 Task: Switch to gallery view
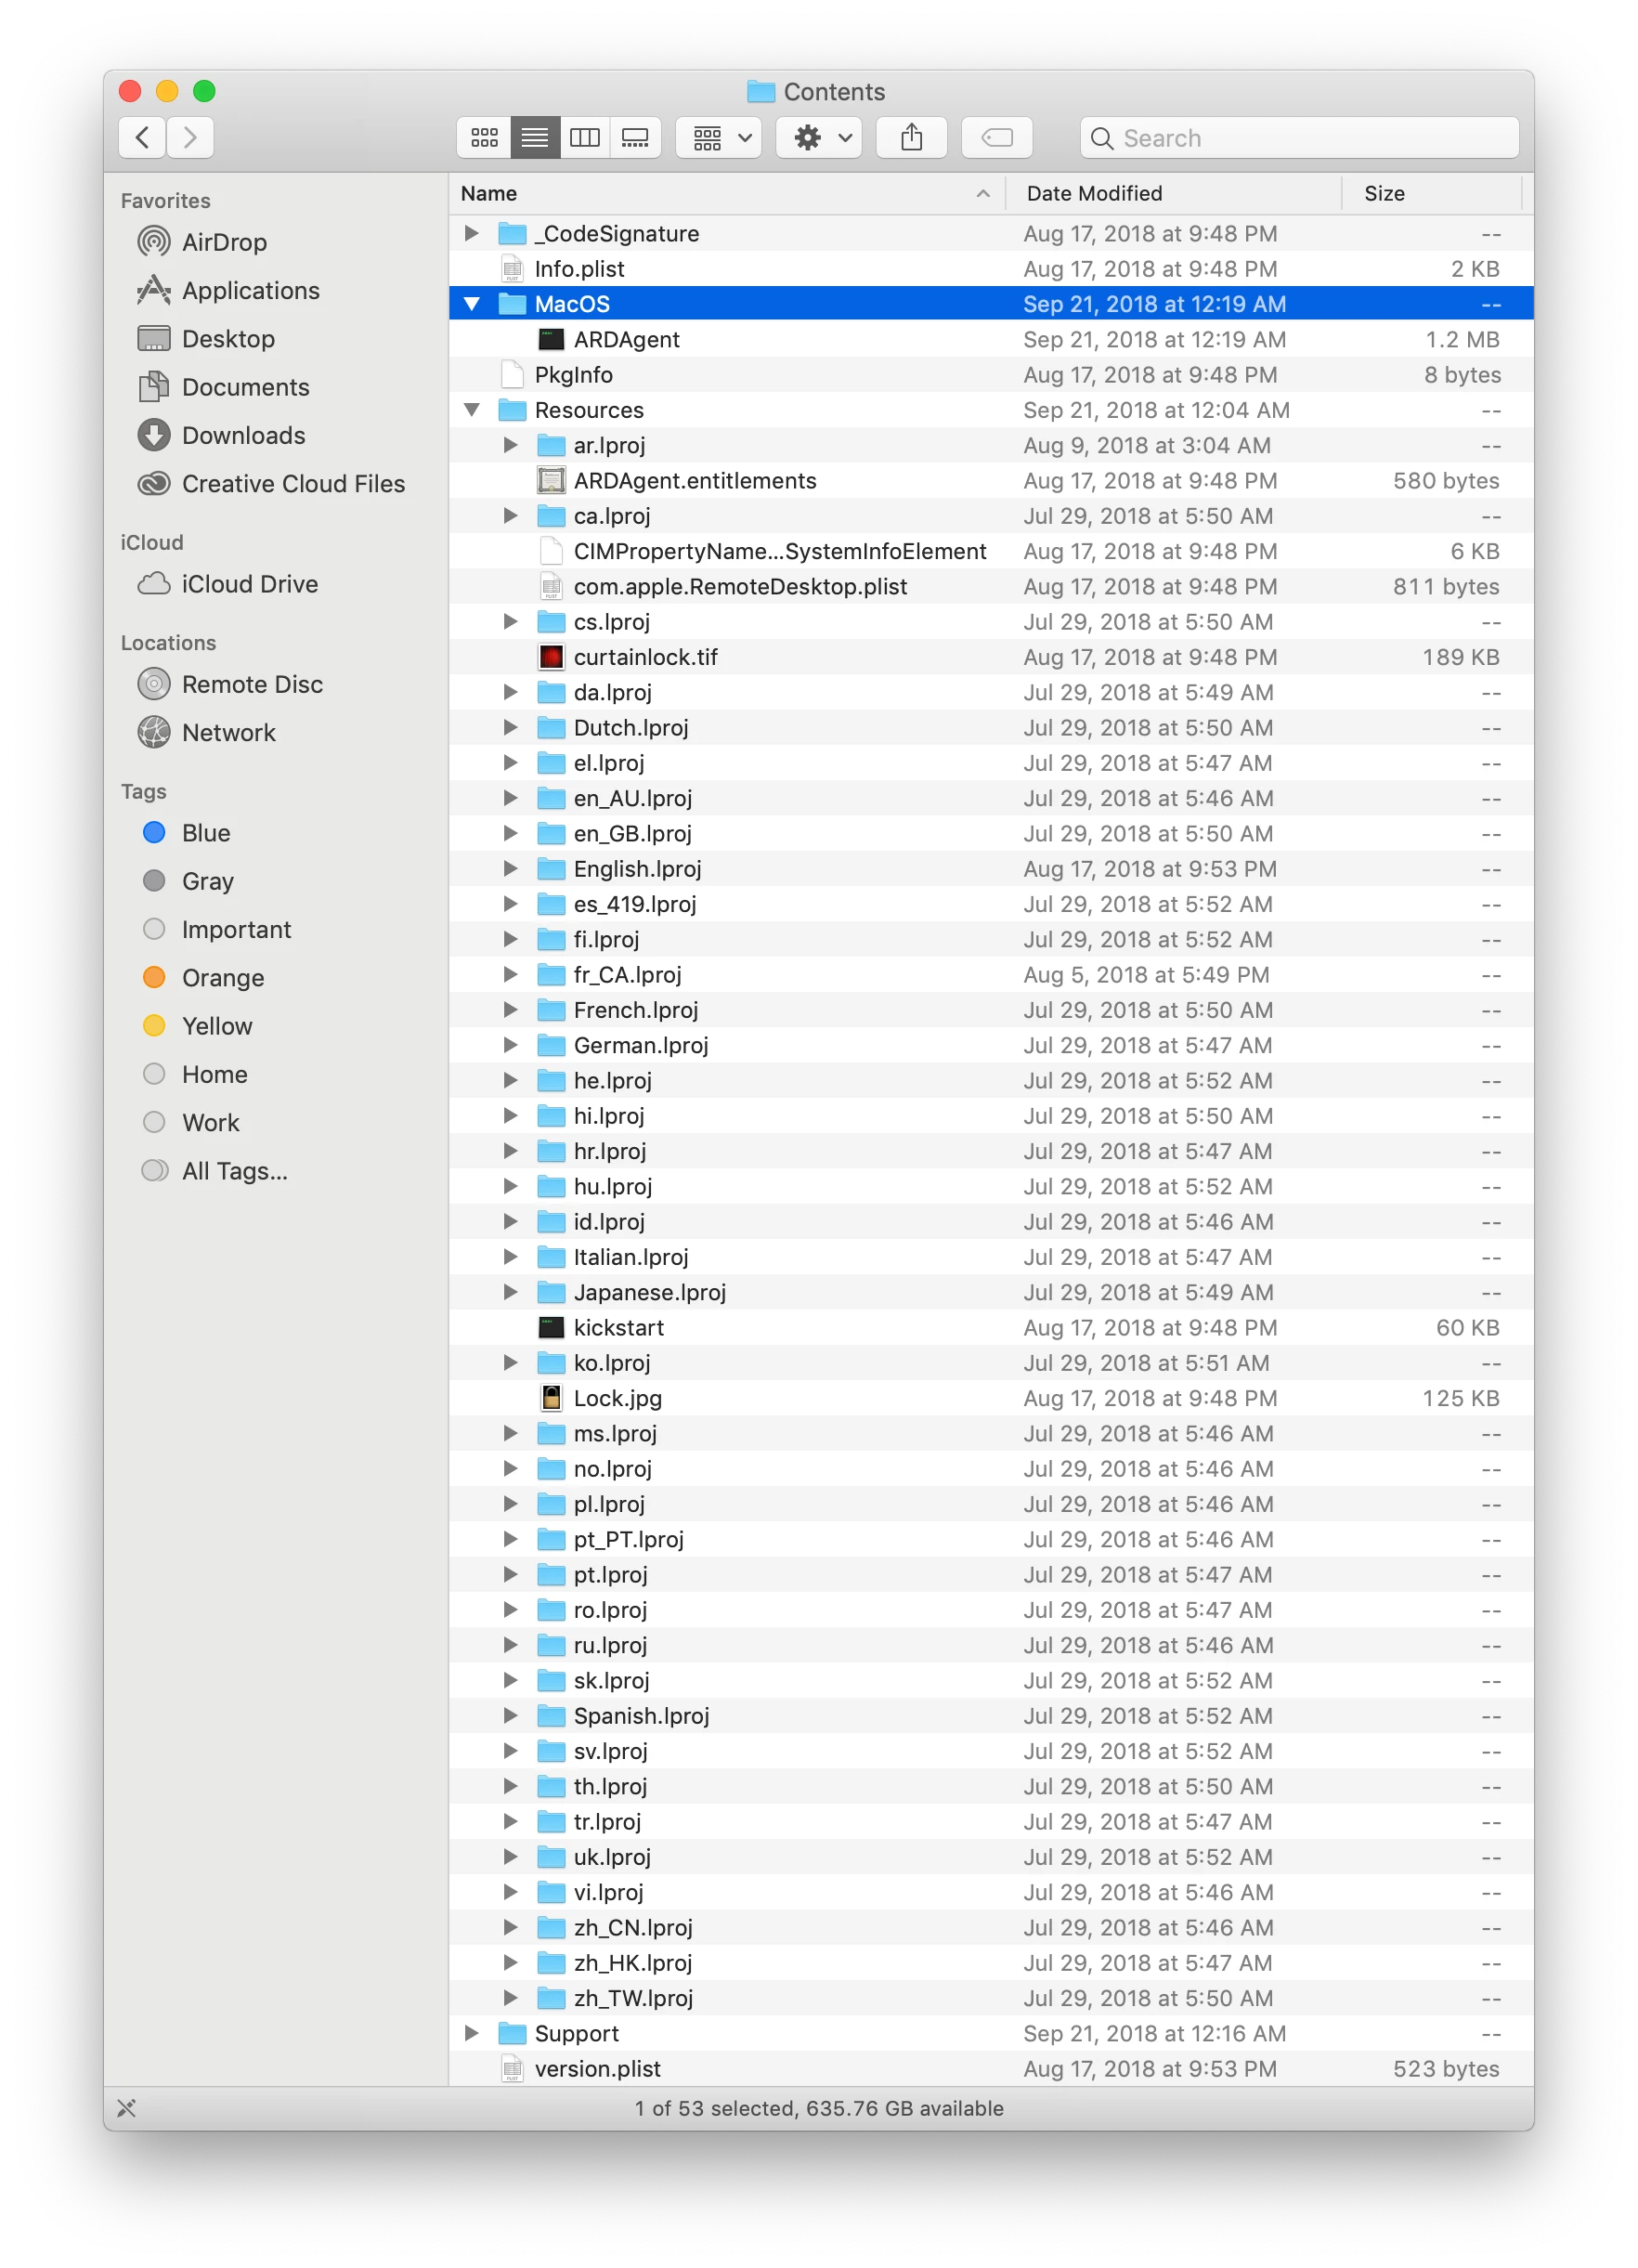pyautogui.click(x=635, y=138)
